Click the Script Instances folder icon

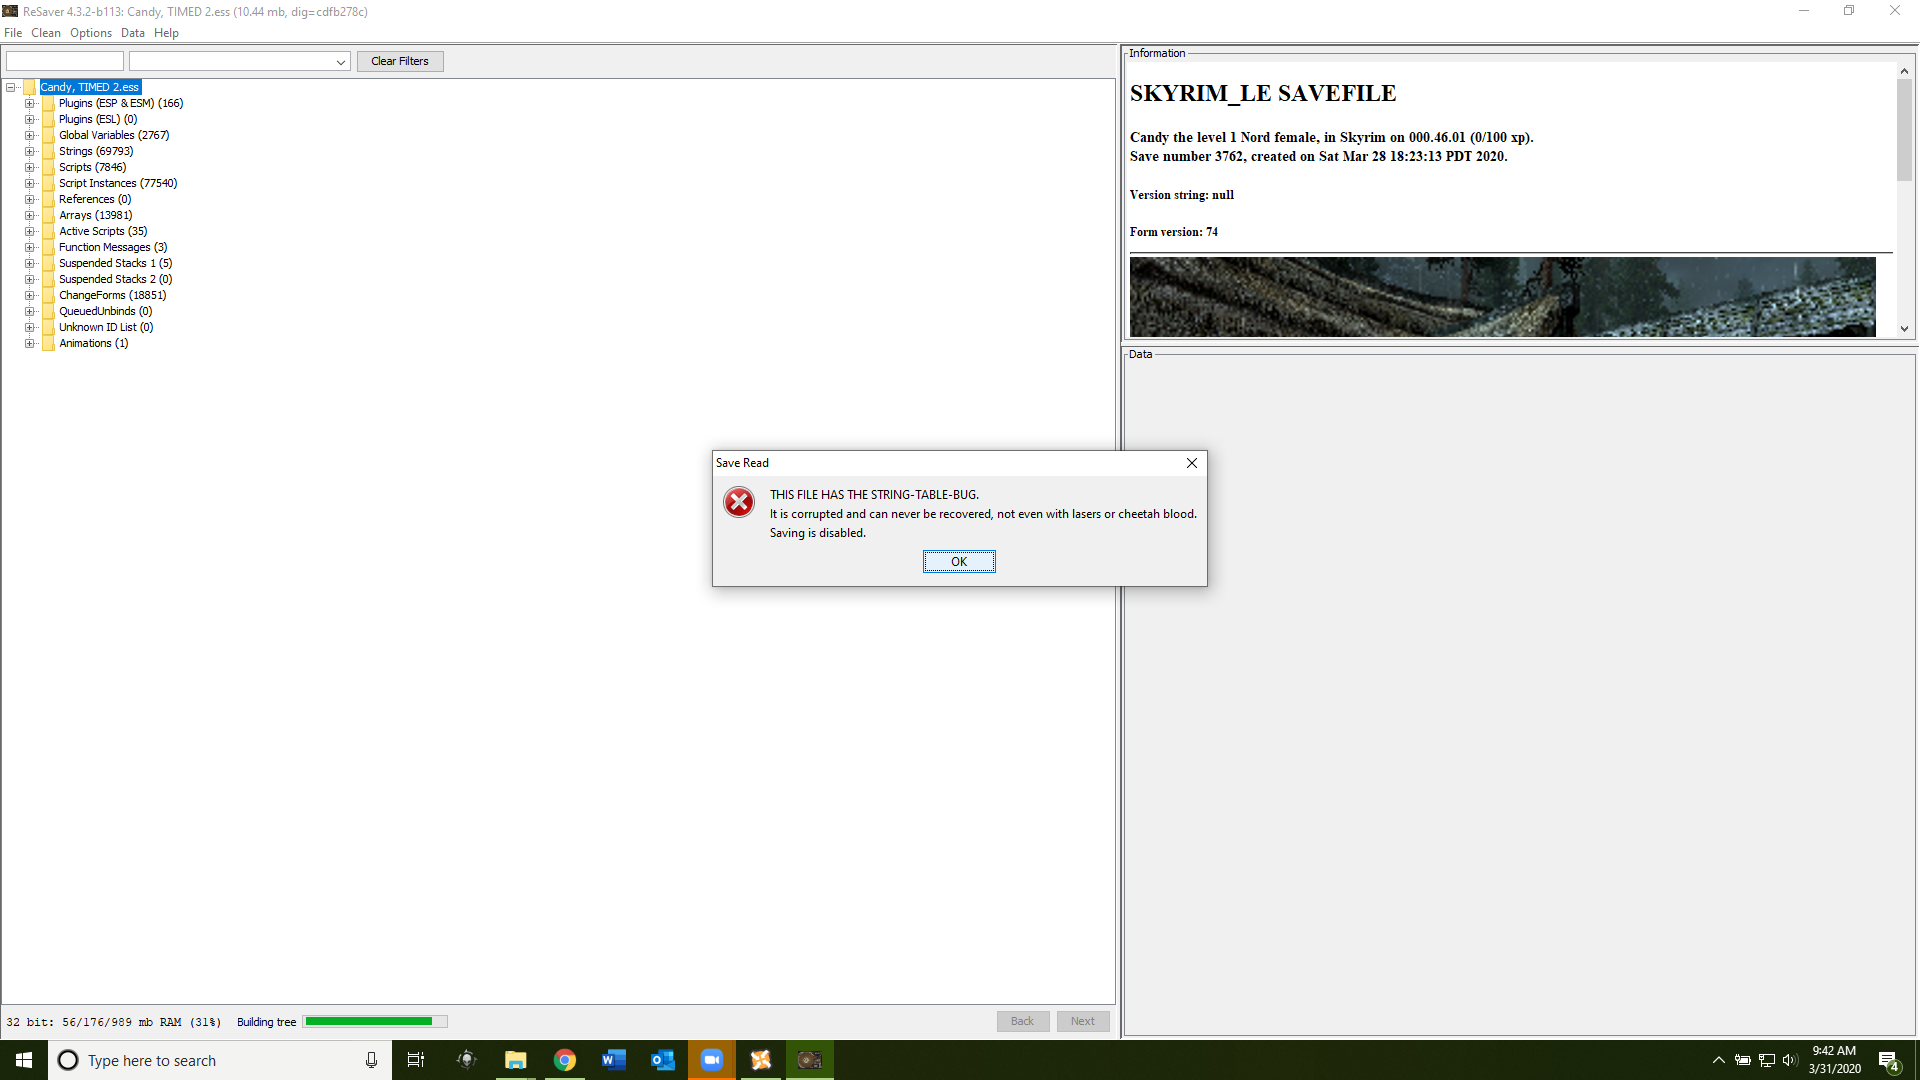coord(48,184)
